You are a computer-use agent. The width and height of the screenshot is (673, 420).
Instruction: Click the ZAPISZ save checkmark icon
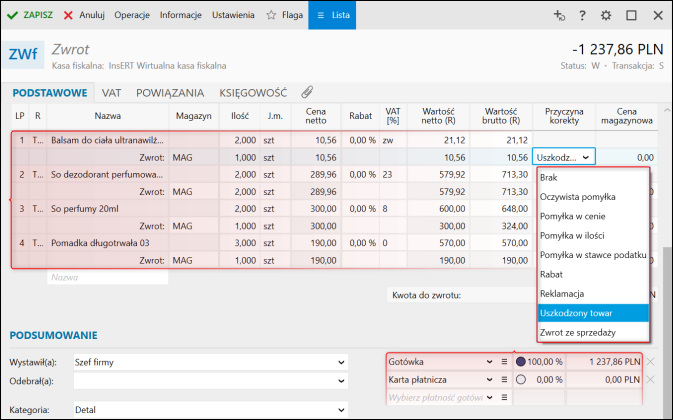13,16
